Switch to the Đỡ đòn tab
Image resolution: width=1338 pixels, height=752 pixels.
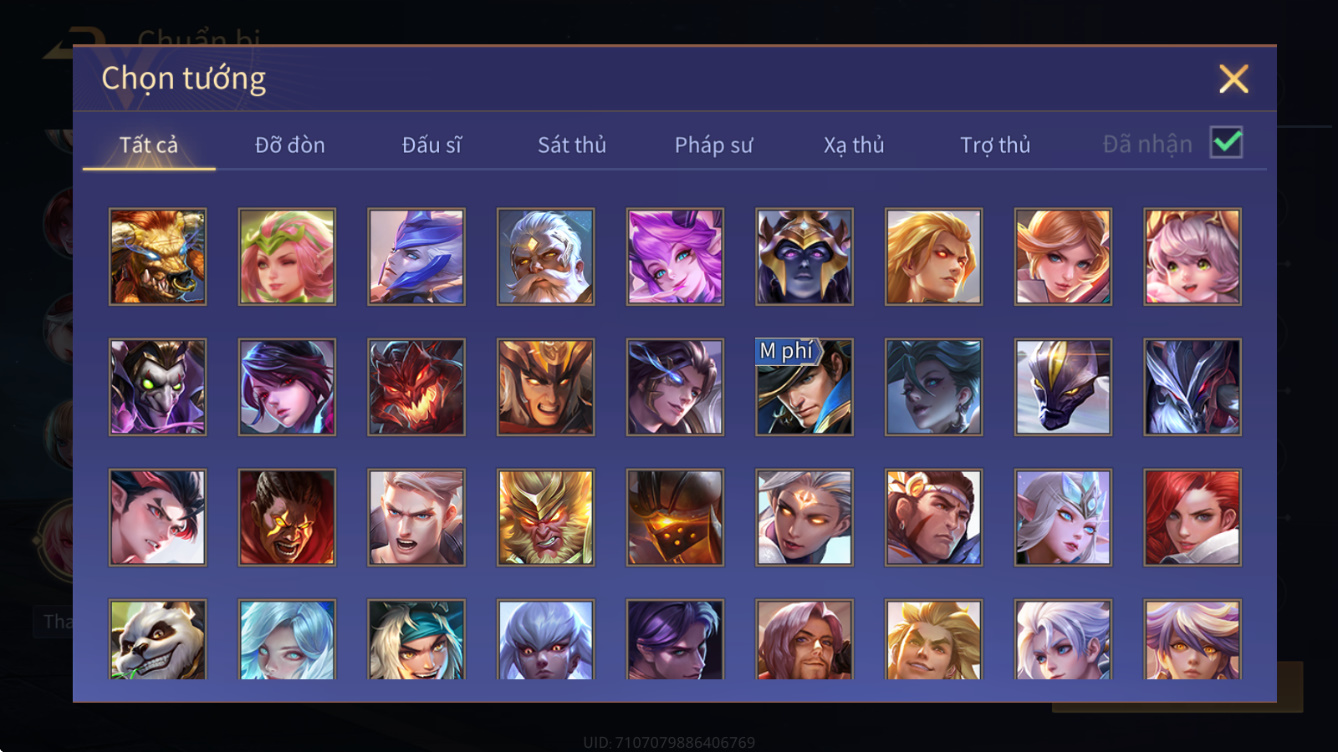[290, 145]
